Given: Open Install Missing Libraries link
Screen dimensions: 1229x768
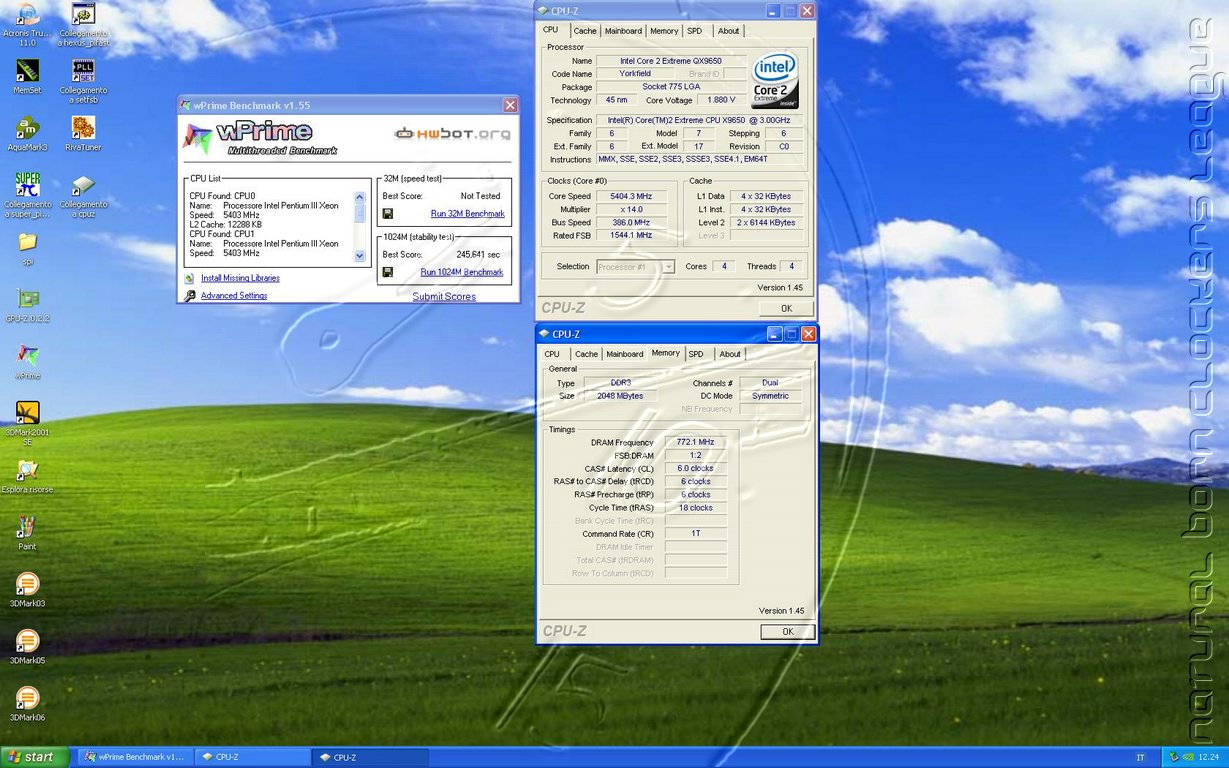Looking at the screenshot, I should [x=240, y=278].
